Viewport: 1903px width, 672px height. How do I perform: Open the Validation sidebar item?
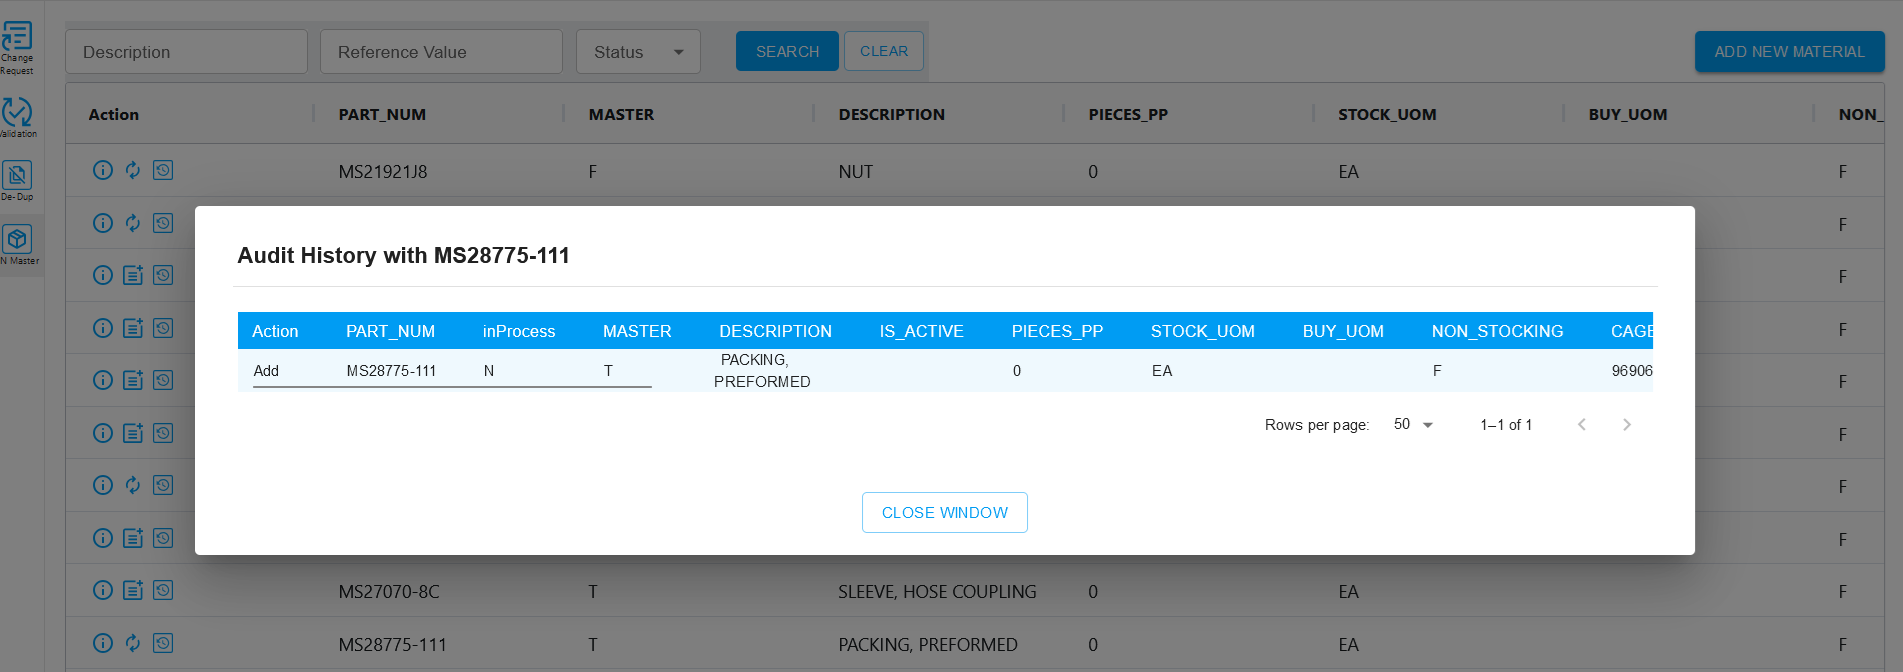pos(17,117)
